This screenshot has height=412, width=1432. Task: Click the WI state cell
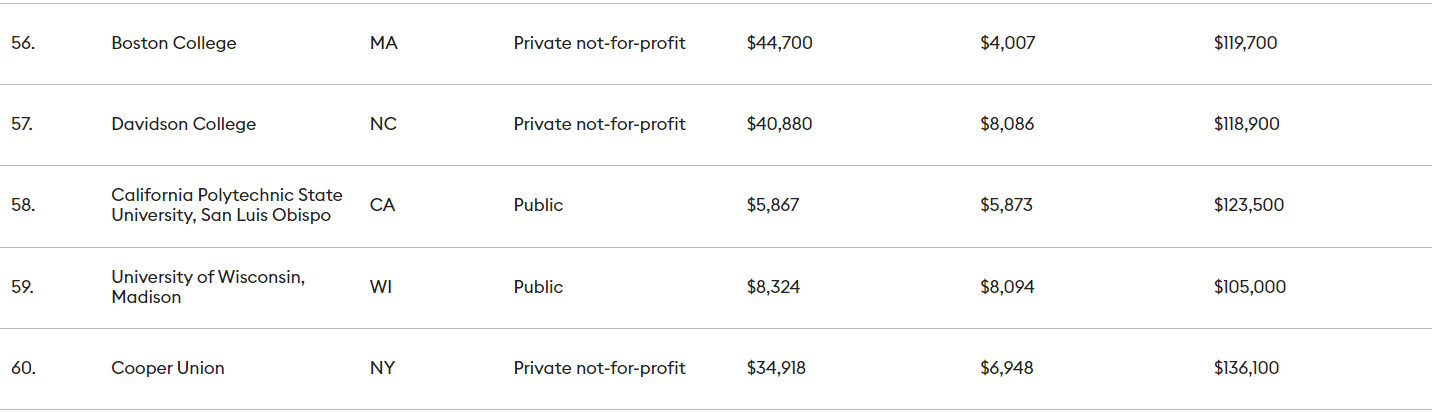point(382,287)
